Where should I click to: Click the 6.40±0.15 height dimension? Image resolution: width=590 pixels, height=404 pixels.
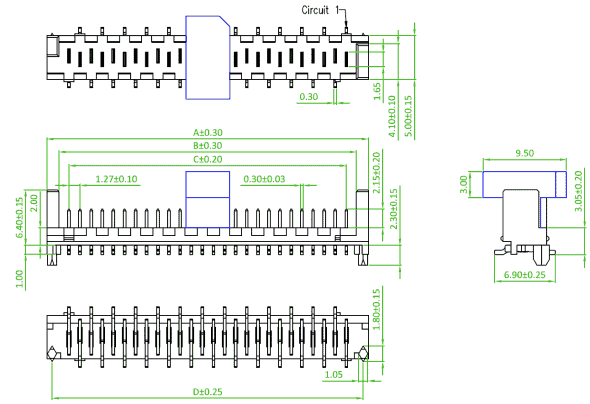click(x=19, y=218)
